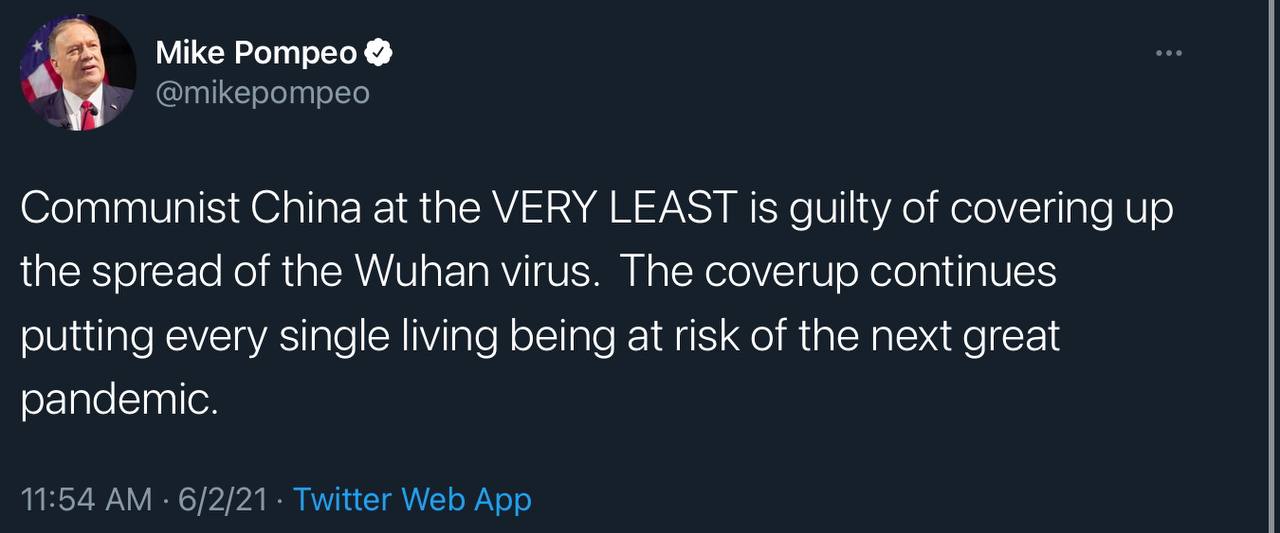This screenshot has height=533, width=1280.
Task: Click the 11:54 AM timestamp
Action: point(86,499)
